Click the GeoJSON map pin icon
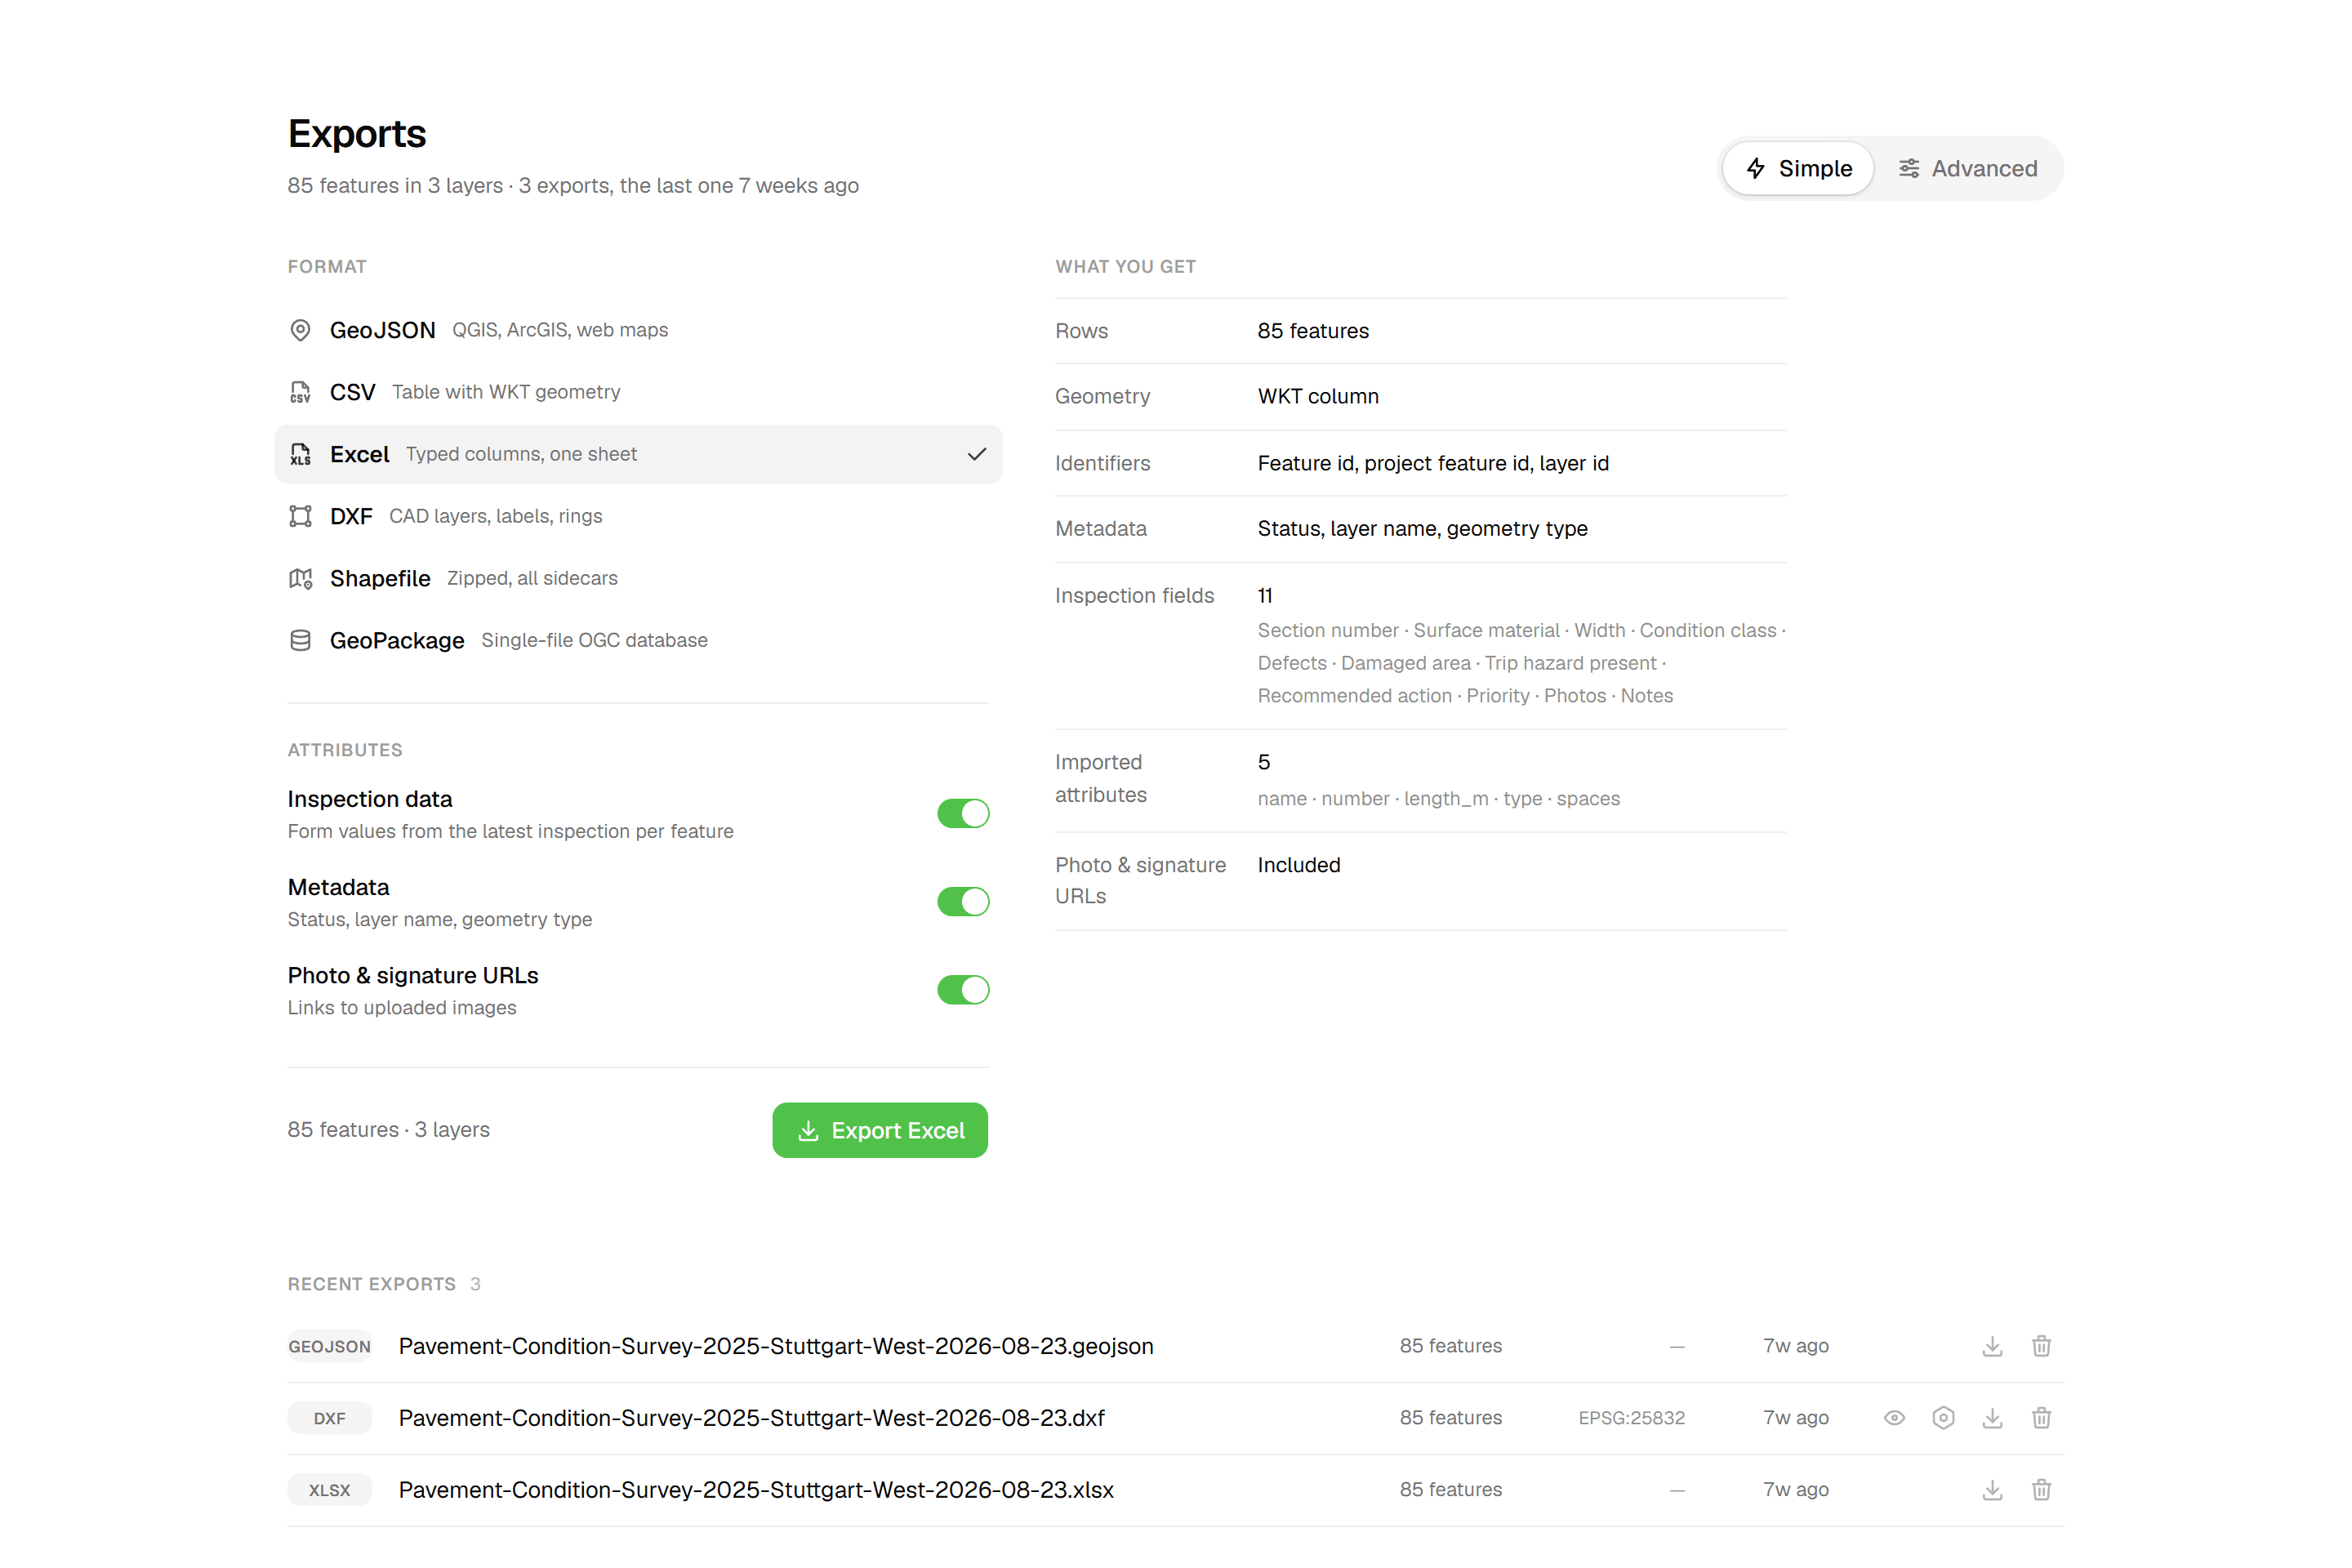Viewport: 2352px width, 1568px height. pyautogui.click(x=300, y=330)
